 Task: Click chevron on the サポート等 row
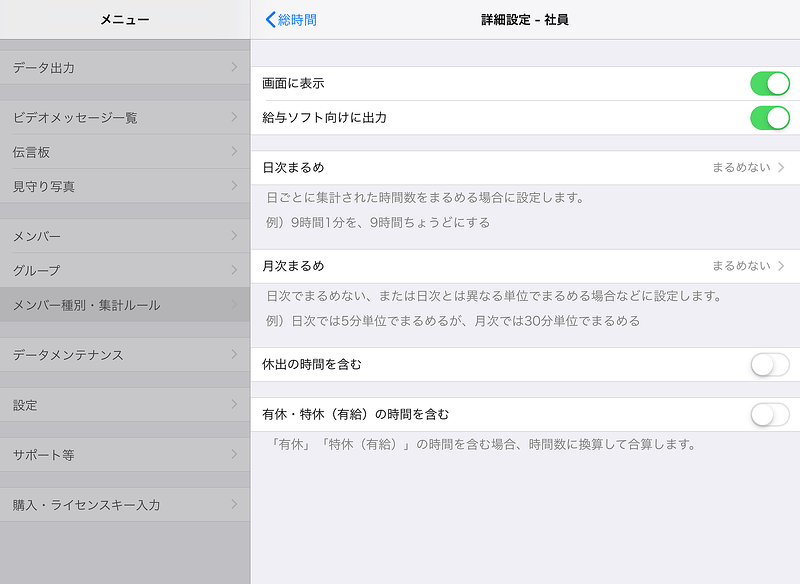pyautogui.click(x=234, y=455)
